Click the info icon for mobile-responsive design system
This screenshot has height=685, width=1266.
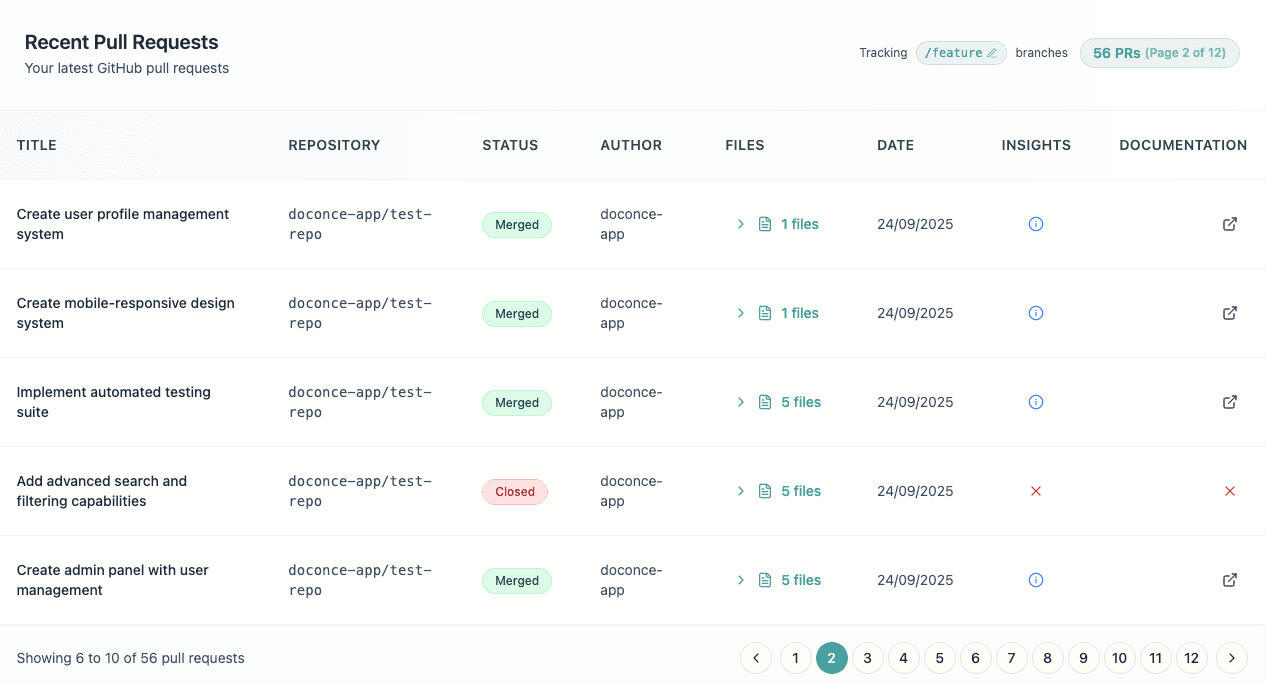[x=1035, y=313]
